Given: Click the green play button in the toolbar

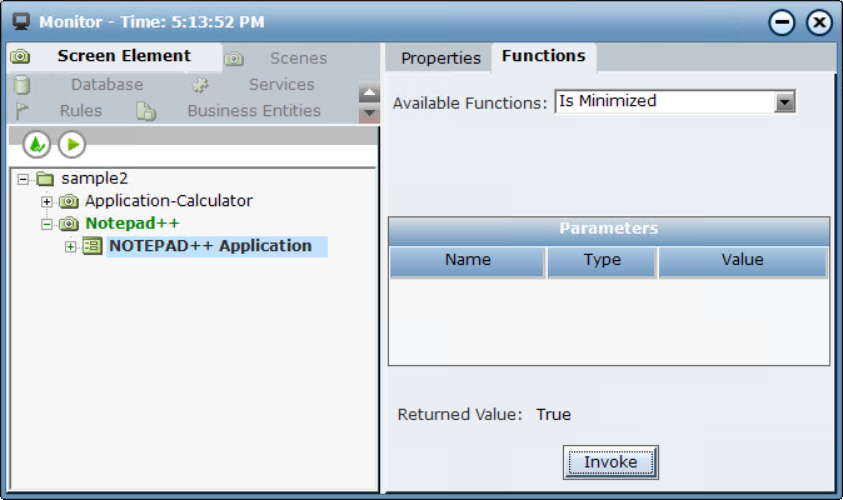Looking at the screenshot, I should (71, 145).
